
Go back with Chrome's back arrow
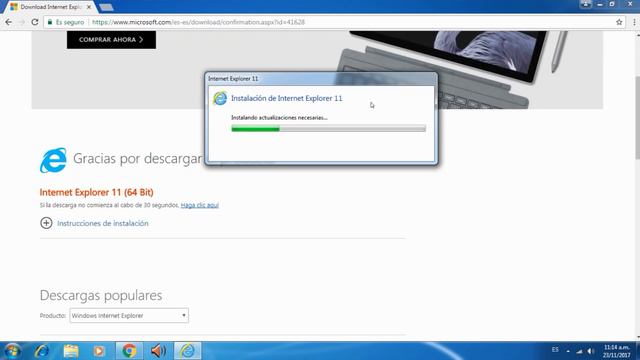[x=9, y=22]
